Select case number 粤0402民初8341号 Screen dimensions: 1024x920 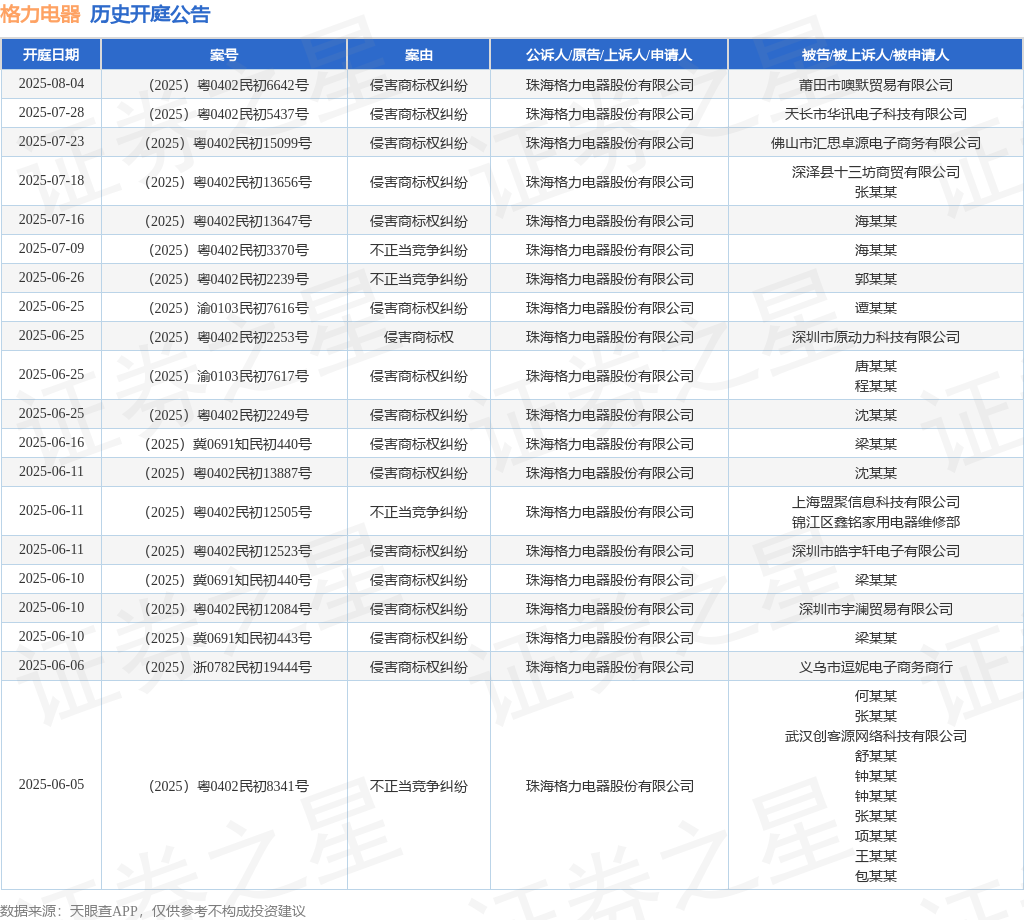coord(228,786)
